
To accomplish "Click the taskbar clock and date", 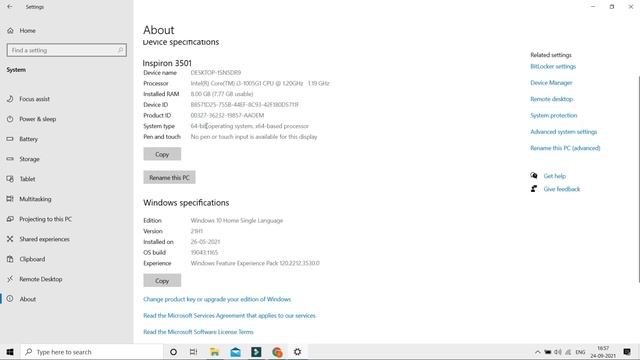I will tap(603, 352).
